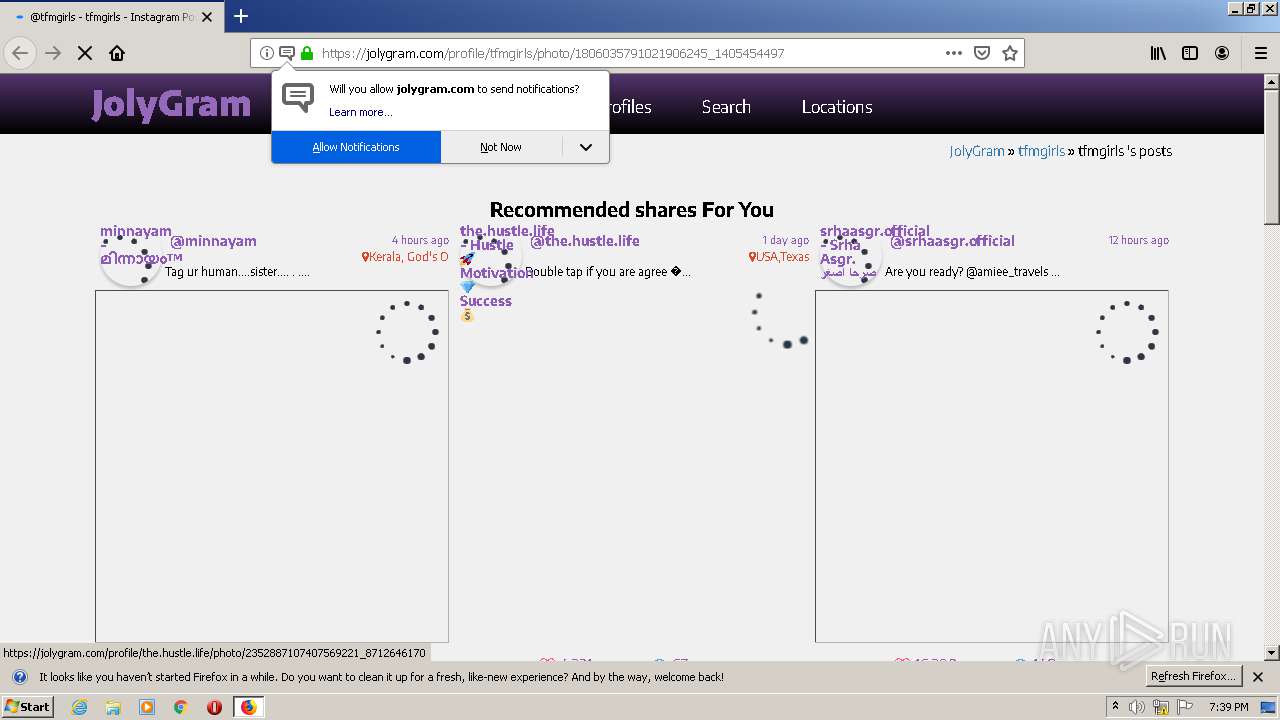Screen dimensions: 1280x720
Task: Open media player taskbar icon
Action: [x=147, y=707]
